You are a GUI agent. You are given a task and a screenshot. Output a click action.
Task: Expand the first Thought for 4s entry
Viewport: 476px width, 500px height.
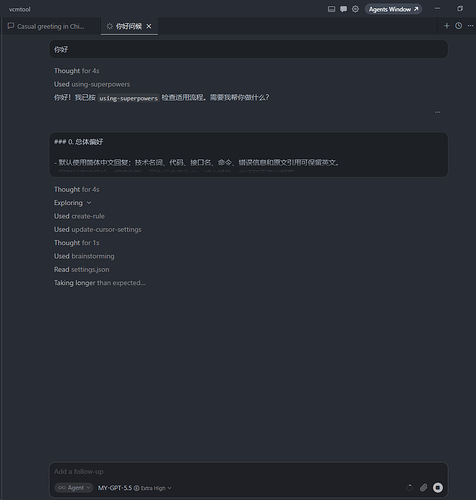tap(77, 71)
